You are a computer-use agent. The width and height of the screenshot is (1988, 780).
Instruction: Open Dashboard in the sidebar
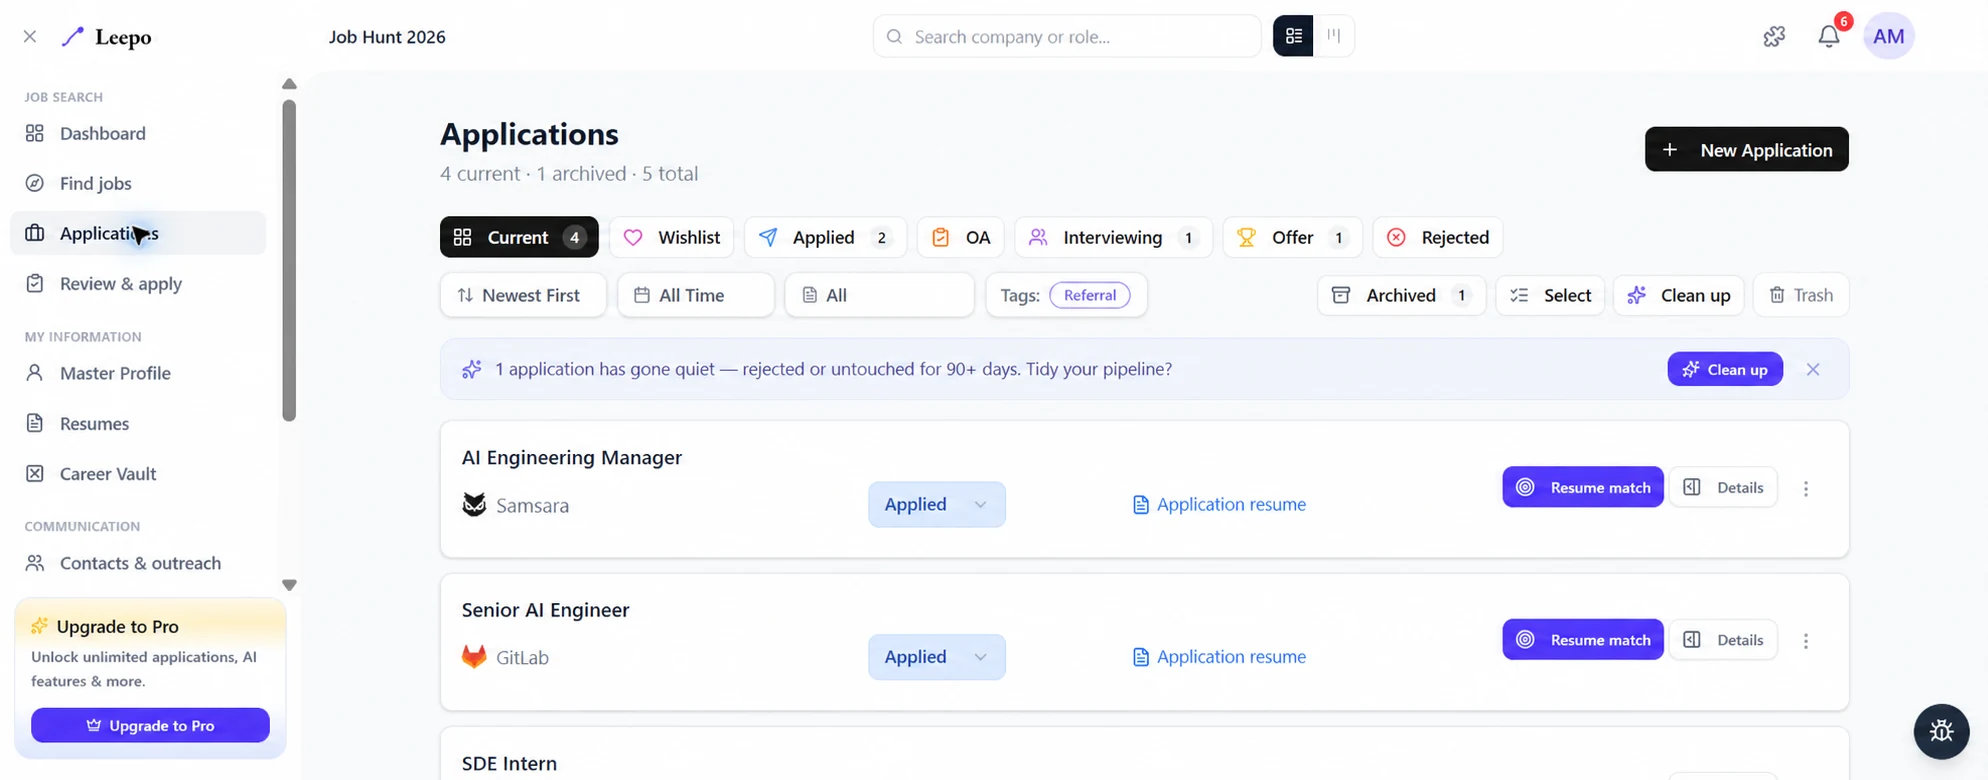pyautogui.click(x=138, y=133)
